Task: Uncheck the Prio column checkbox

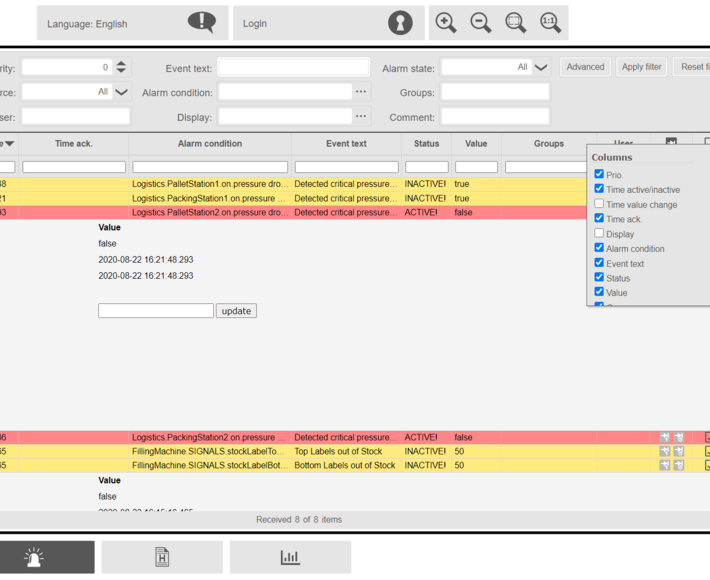Action: (599, 174)
